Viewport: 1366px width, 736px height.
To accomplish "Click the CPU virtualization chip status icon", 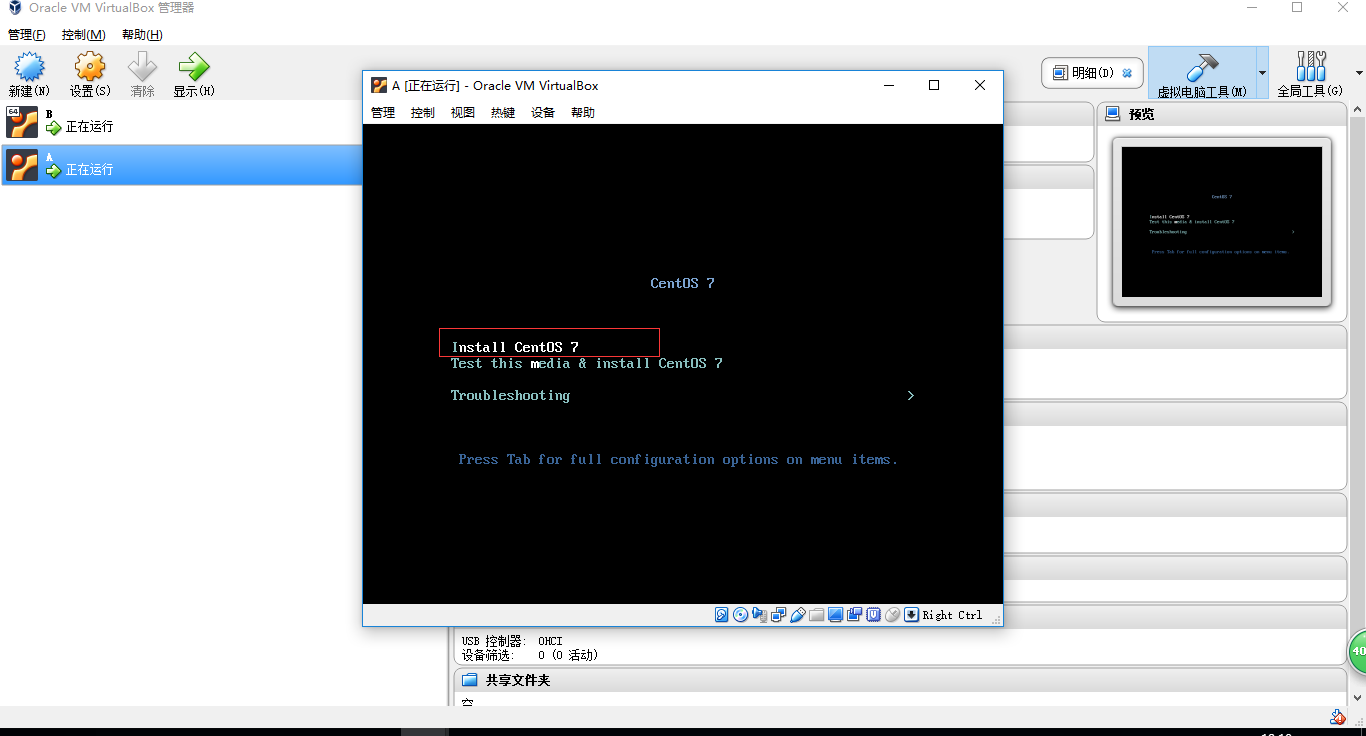I will point(873,615).
